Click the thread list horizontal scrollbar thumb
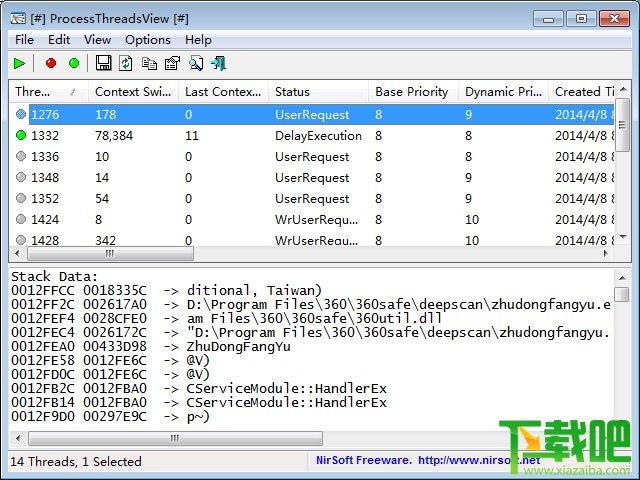Viewport: 640px width, 480px height. [110, 253]
